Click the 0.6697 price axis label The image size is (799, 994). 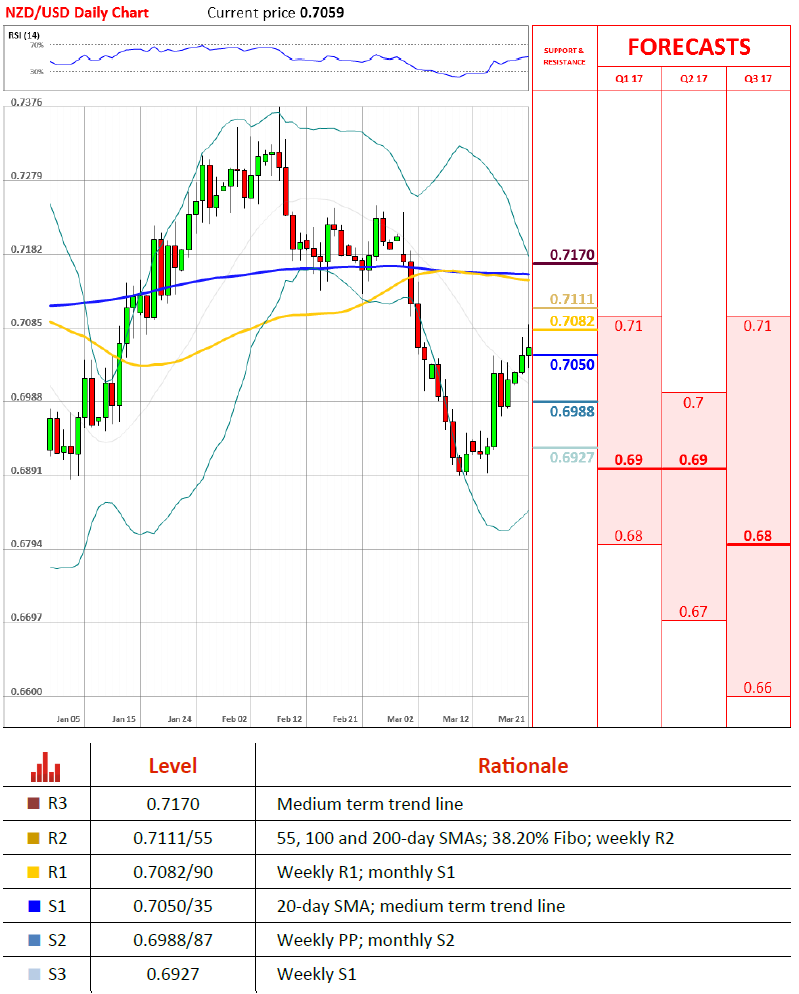[x=27, y=617]
